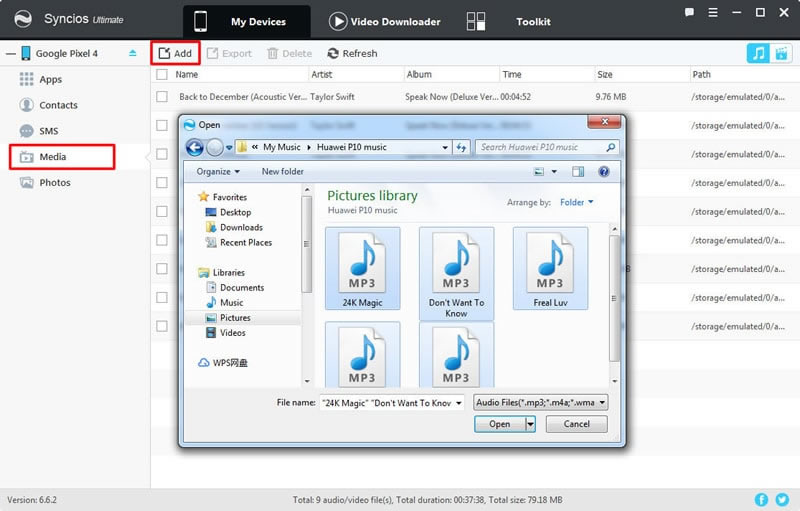Check the Back to December row checkbox

162,96
